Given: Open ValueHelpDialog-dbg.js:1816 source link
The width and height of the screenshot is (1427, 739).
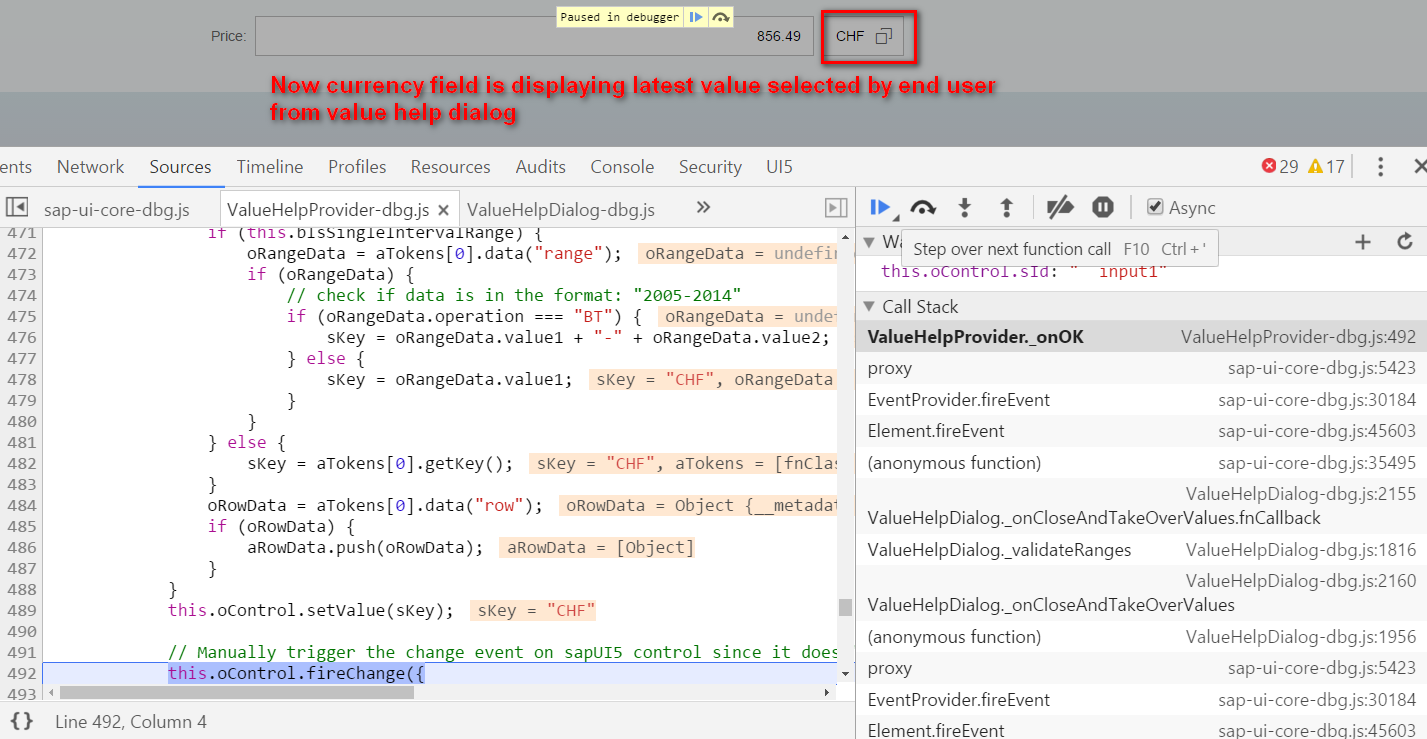Looking at the screenshot, I should point(1301,550).
